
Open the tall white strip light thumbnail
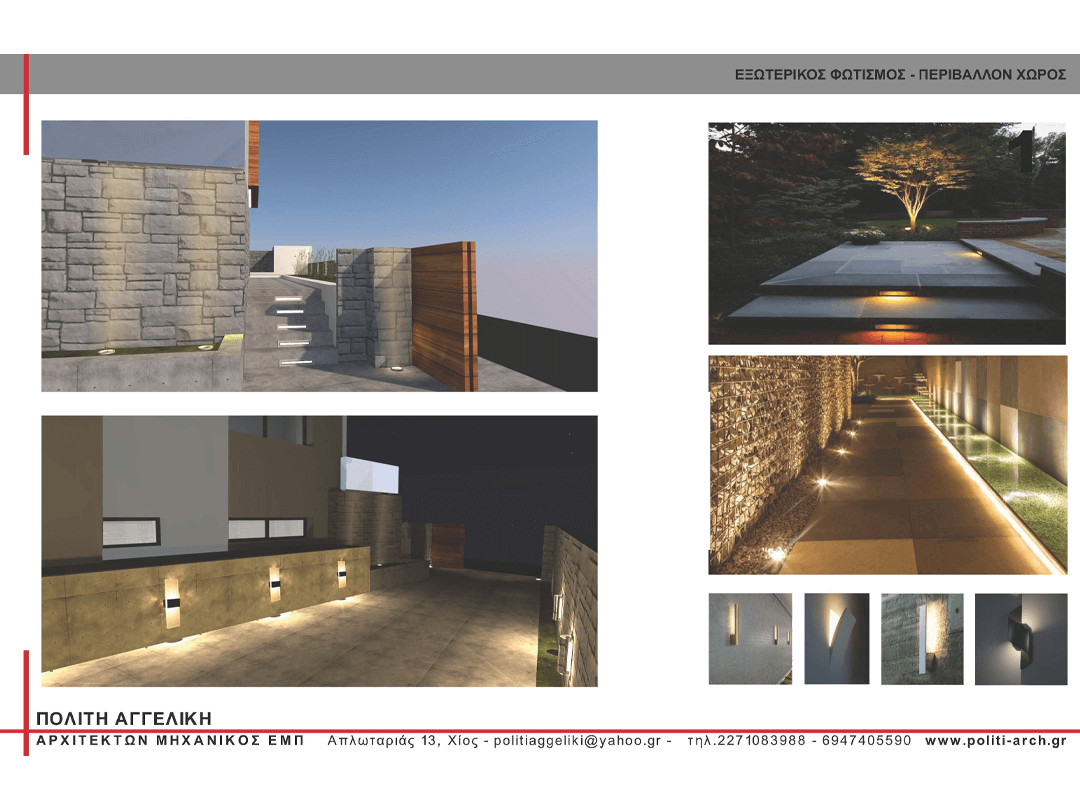coord(922,638)
